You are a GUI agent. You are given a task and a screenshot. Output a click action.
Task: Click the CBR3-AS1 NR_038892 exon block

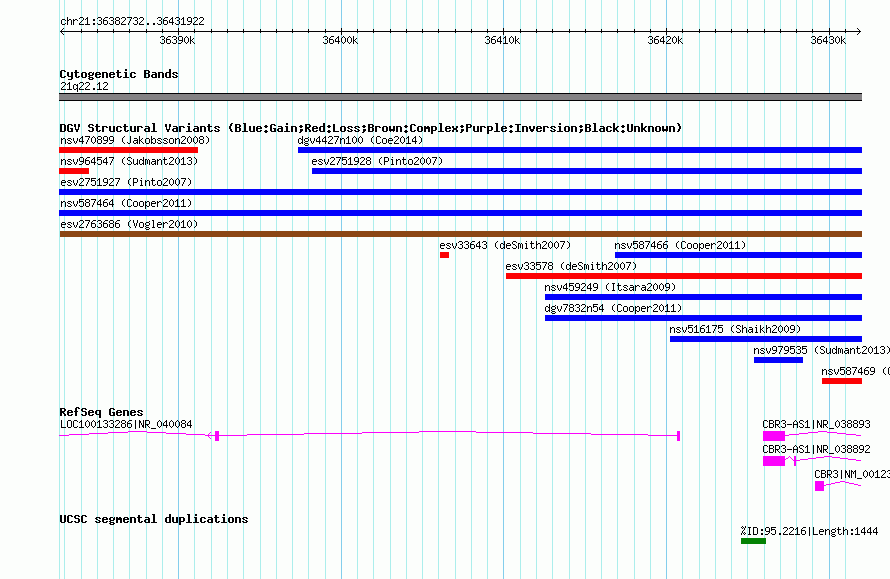(x=774, y=461)
